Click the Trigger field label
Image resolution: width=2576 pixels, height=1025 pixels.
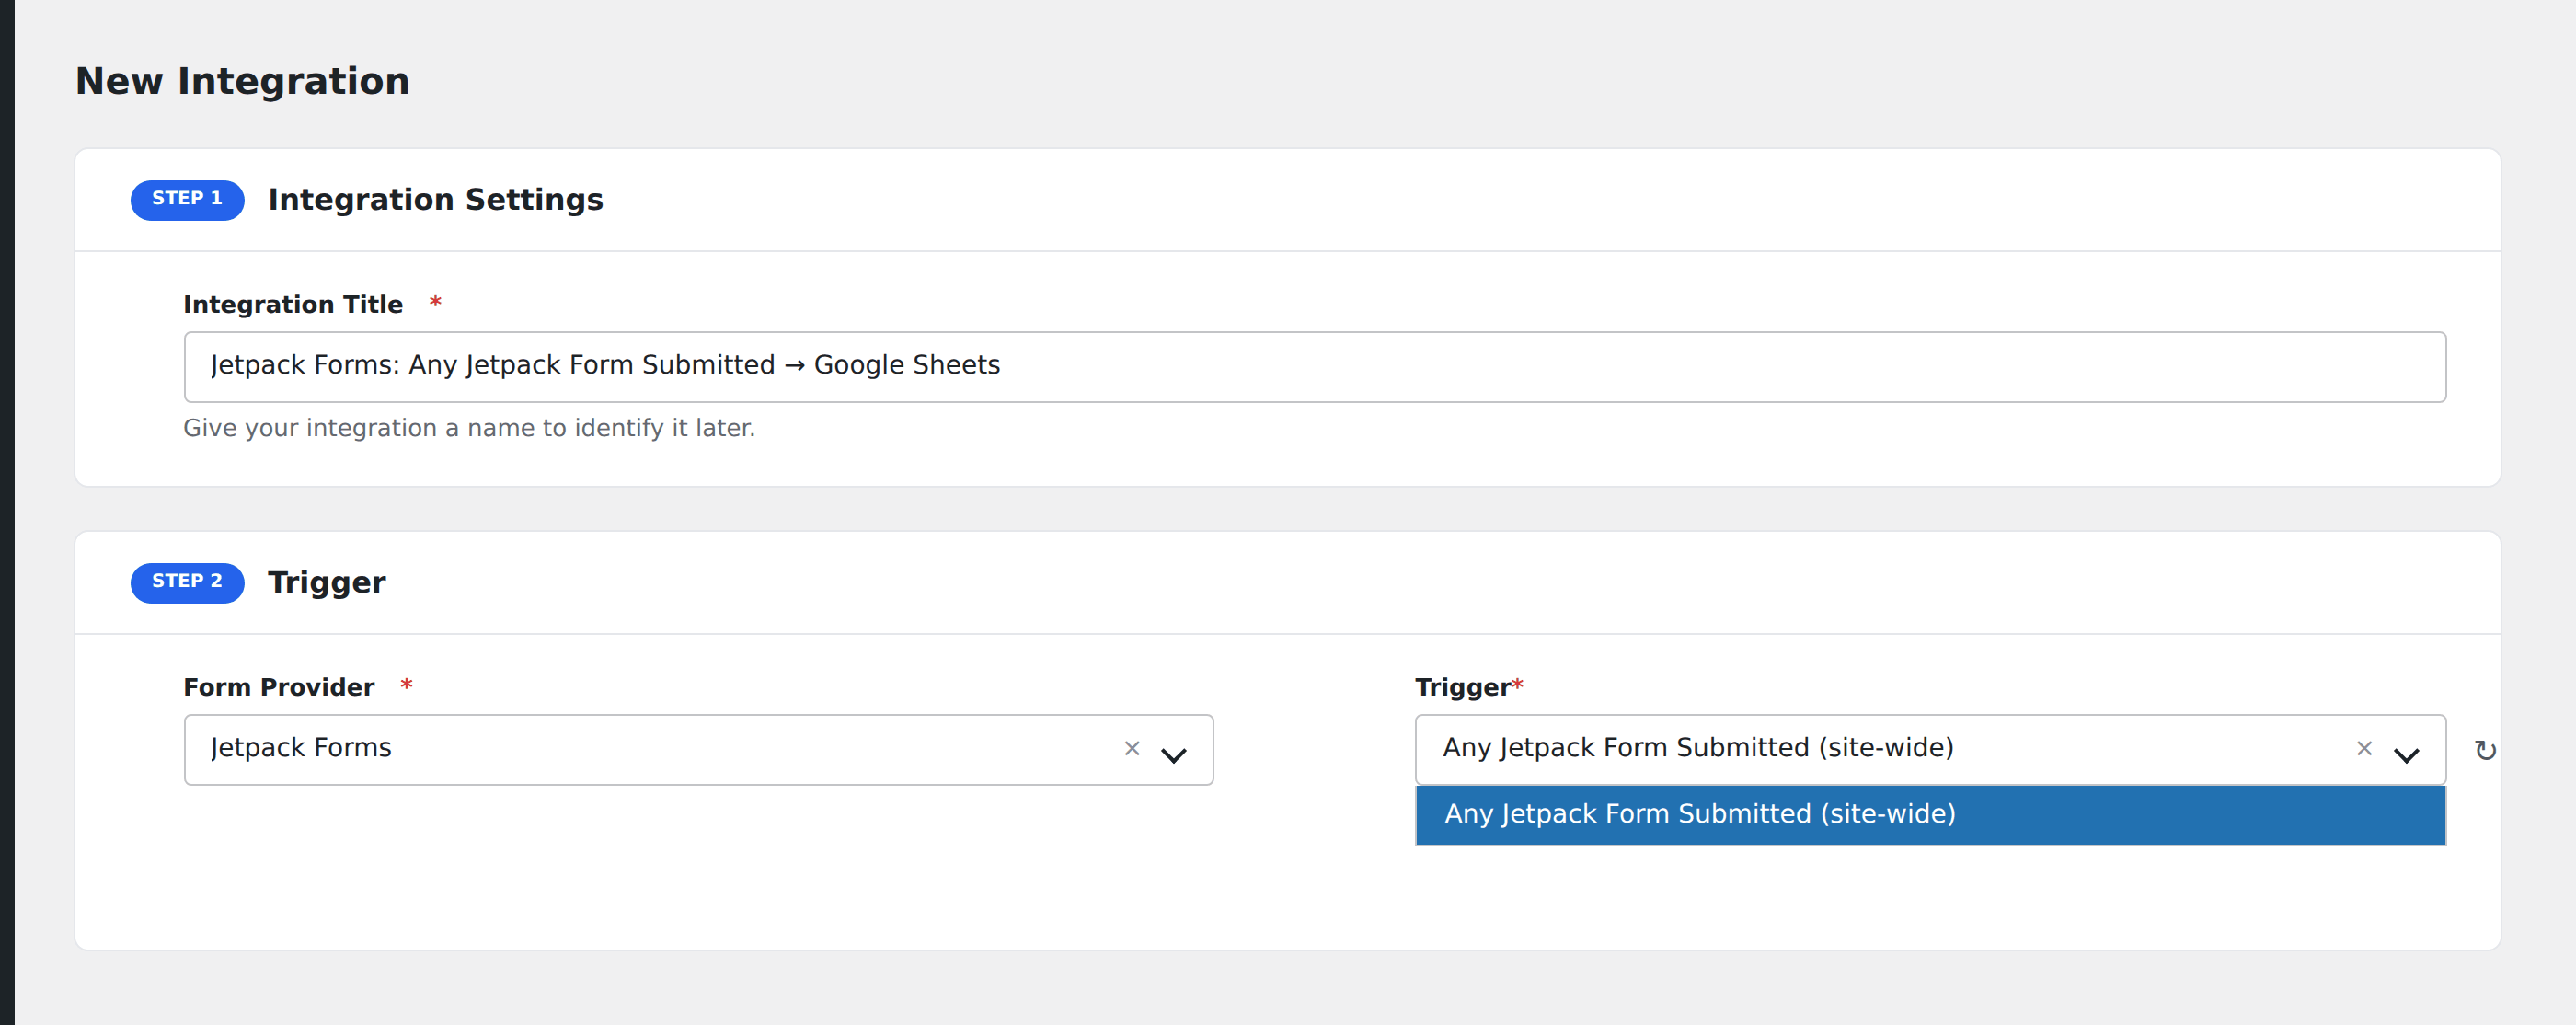pyautogui.click(x=1462, y=687)
